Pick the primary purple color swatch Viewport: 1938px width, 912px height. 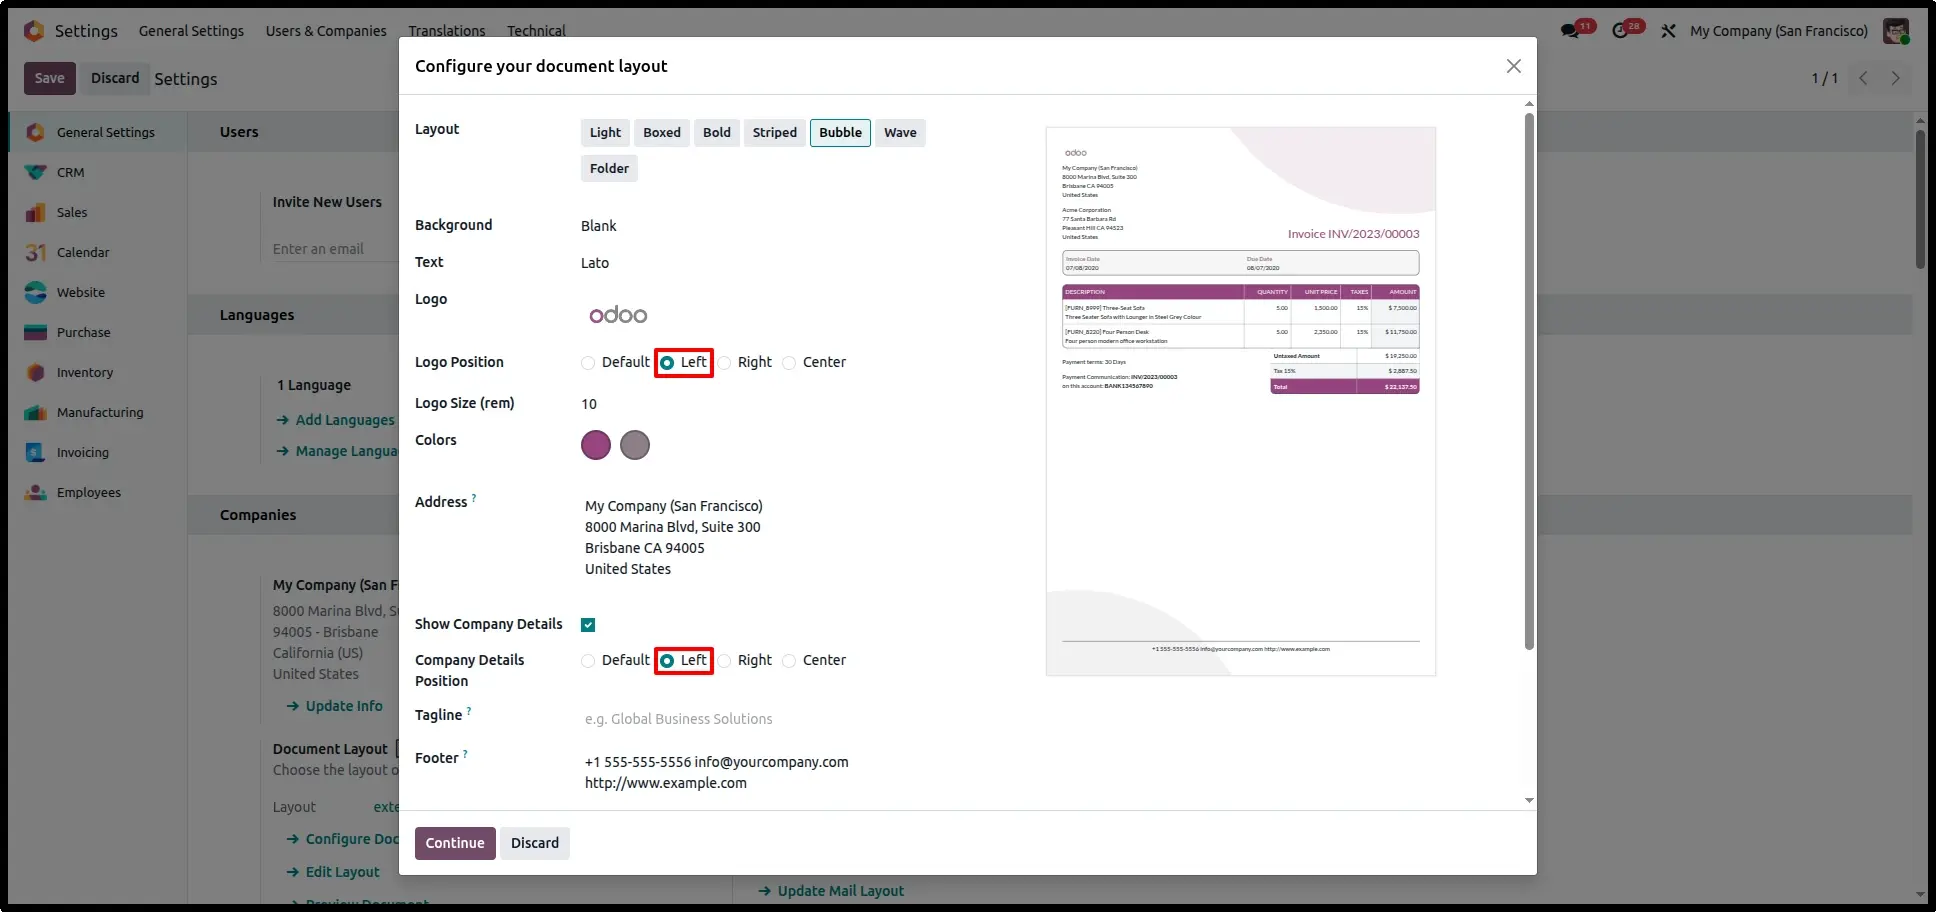(x=596, y=445)
